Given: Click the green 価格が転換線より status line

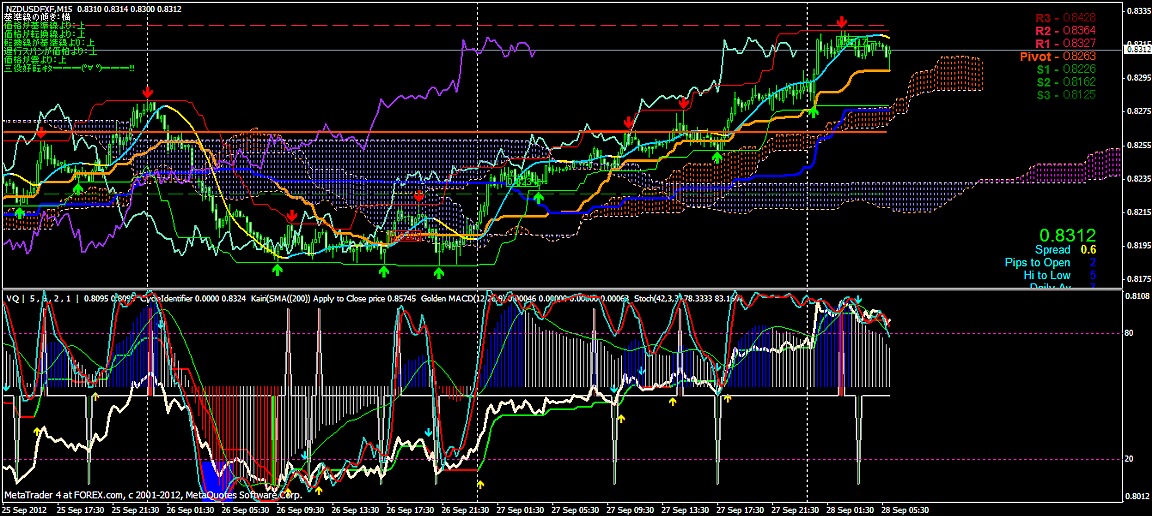Looking at the screenshot, I should pos(45,33).
